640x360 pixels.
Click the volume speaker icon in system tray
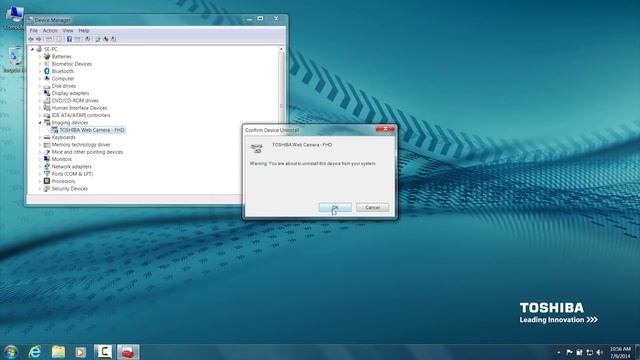599,352
